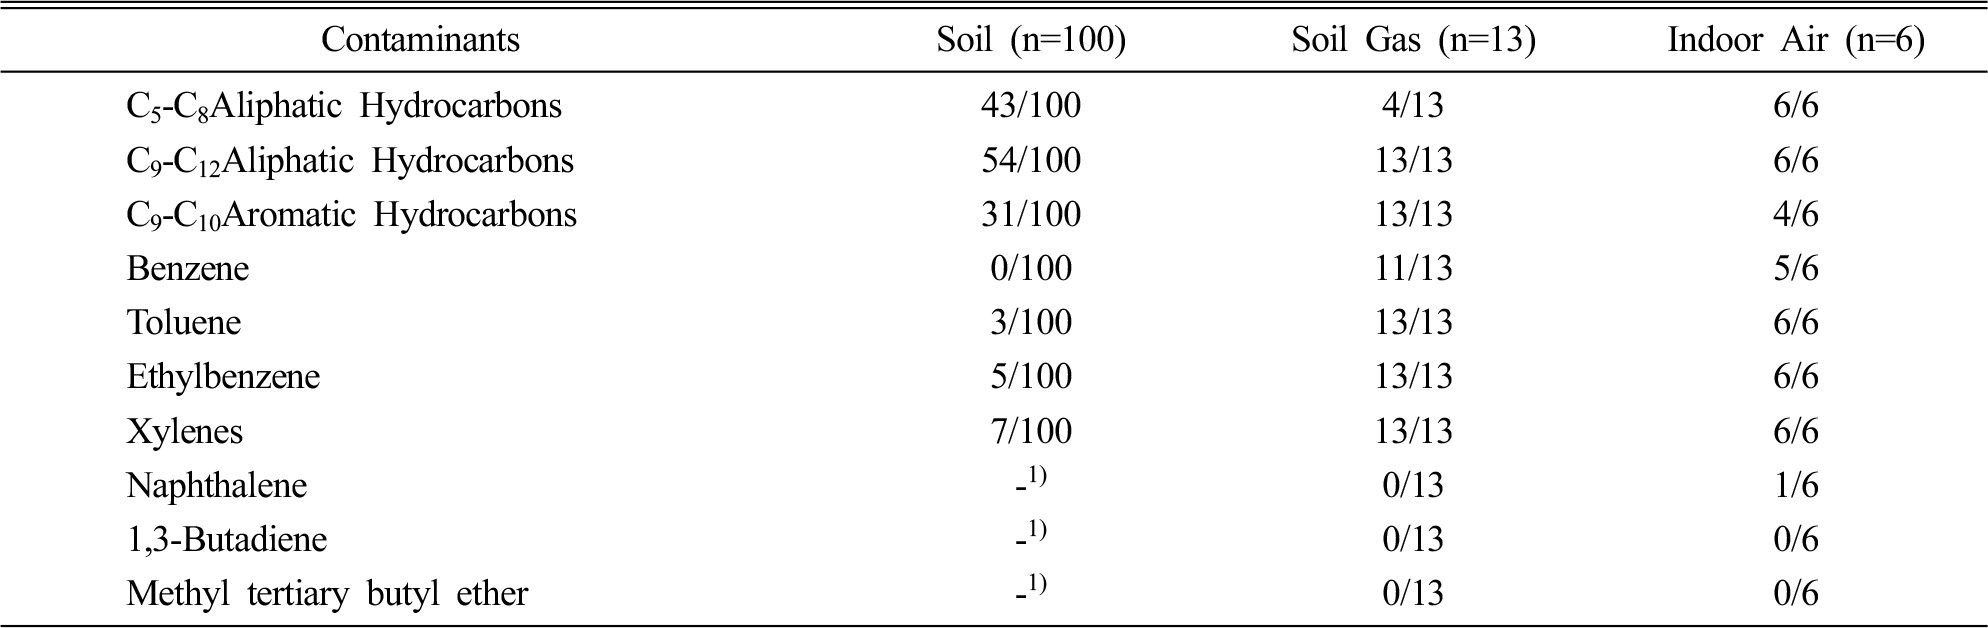
Task: Select the 54/100 soil value
Action: 1031,160
